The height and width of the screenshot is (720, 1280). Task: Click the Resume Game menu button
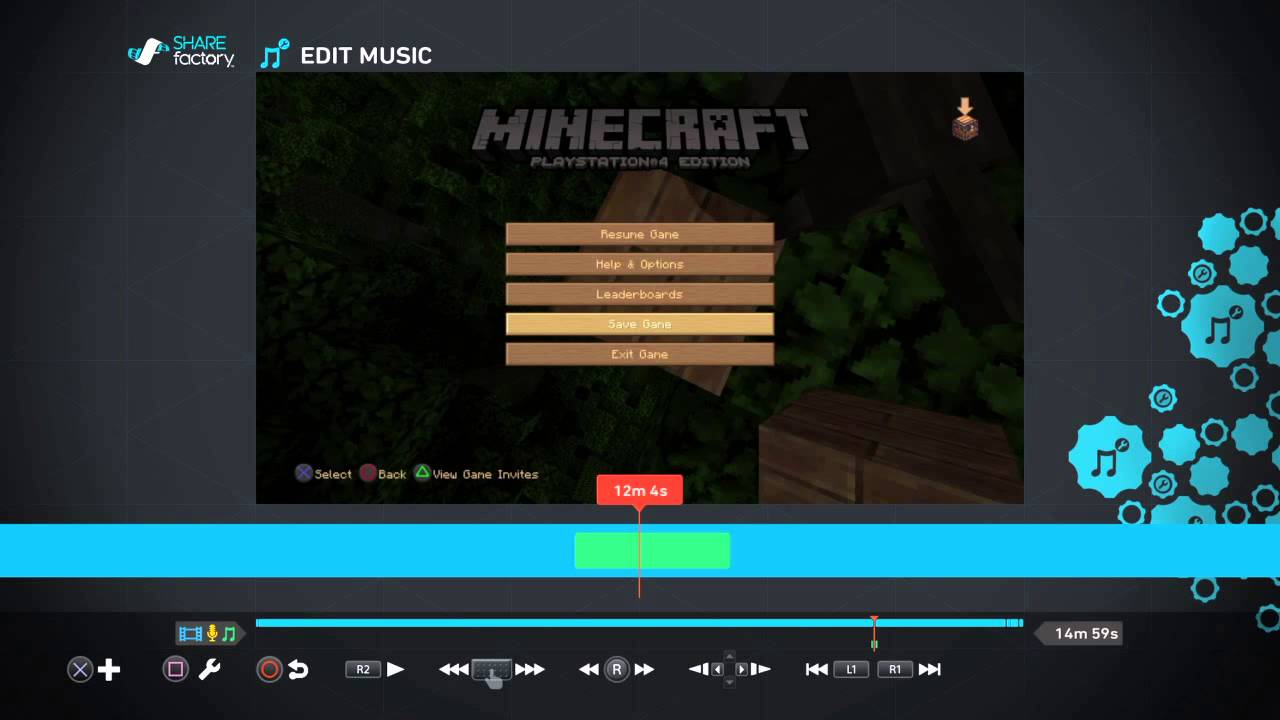(640, 234)
